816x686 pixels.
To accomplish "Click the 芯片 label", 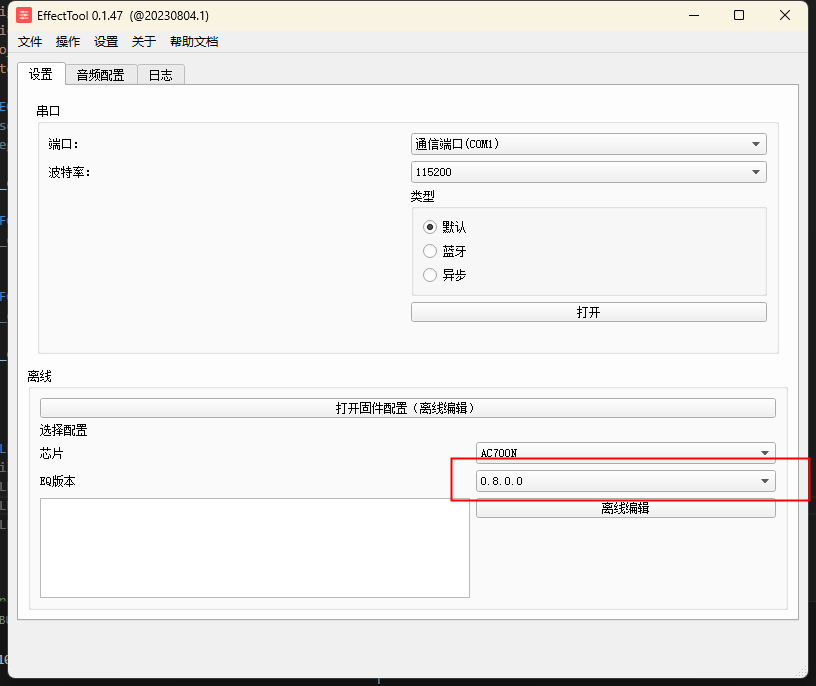I will (52, 453).
